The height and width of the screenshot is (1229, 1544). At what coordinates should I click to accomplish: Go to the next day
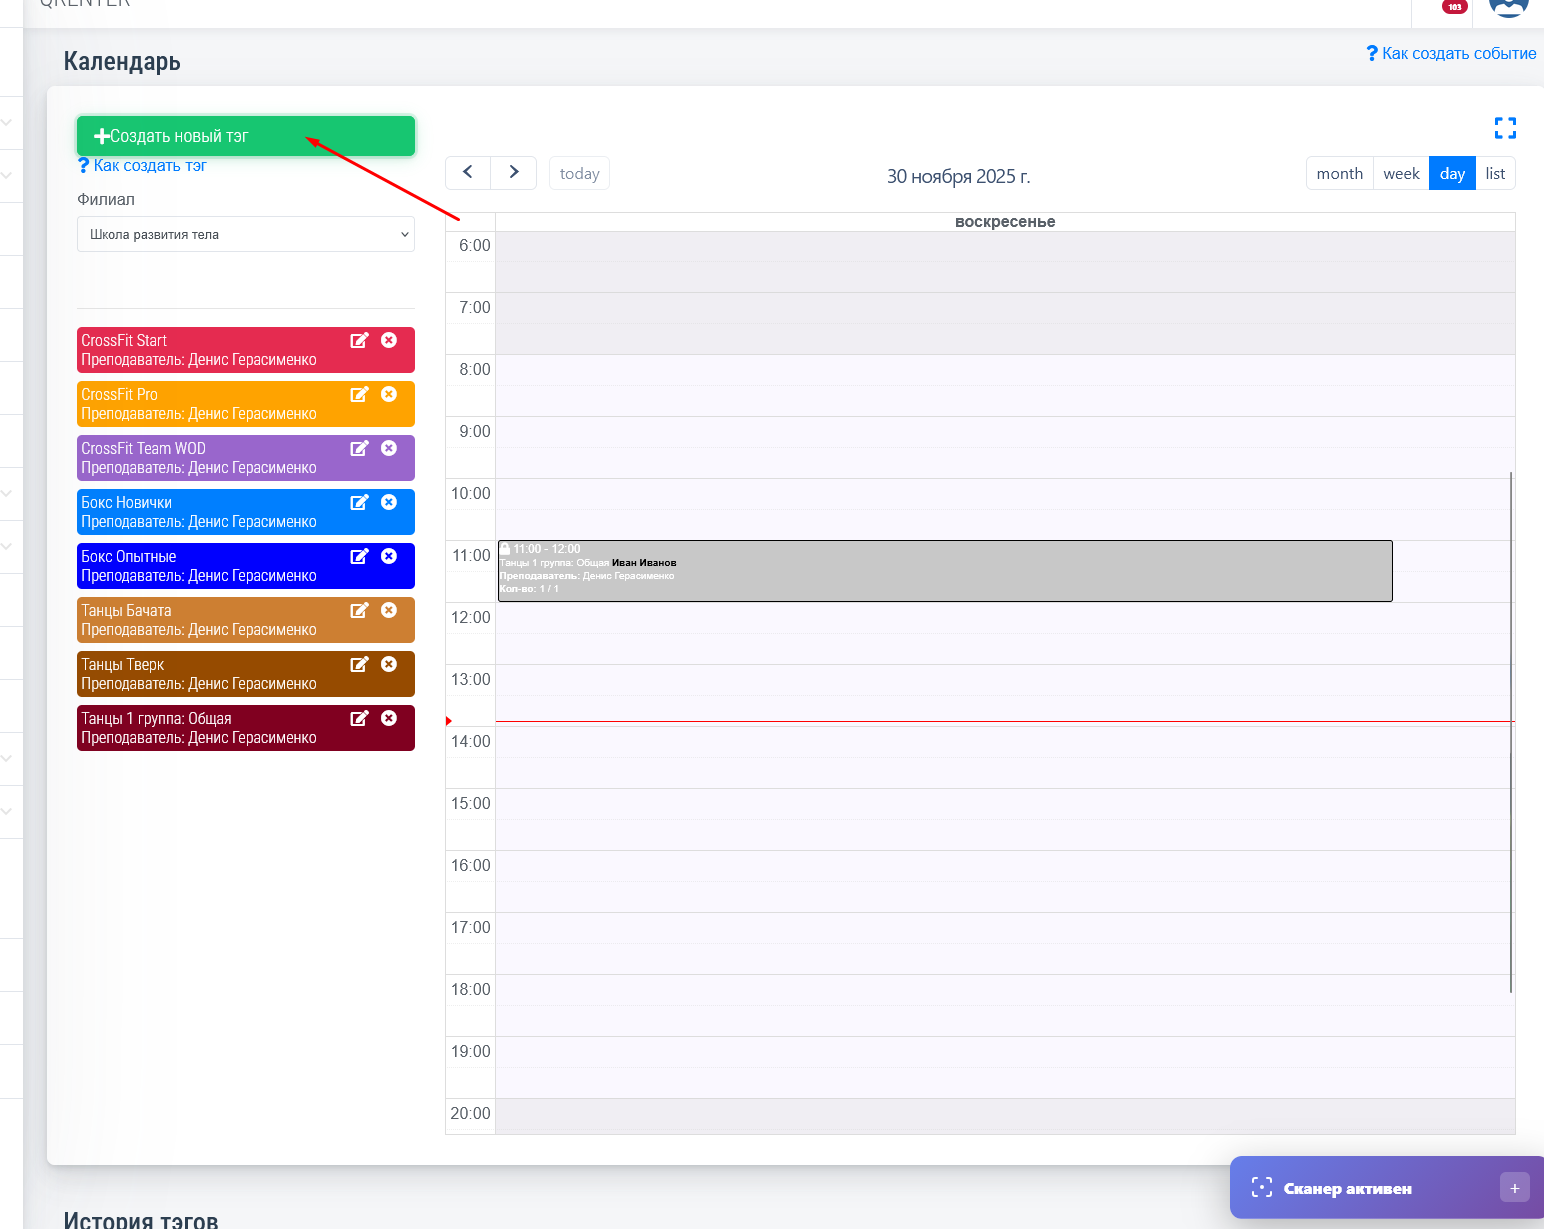pyautogui.click(x=514, y=172)
